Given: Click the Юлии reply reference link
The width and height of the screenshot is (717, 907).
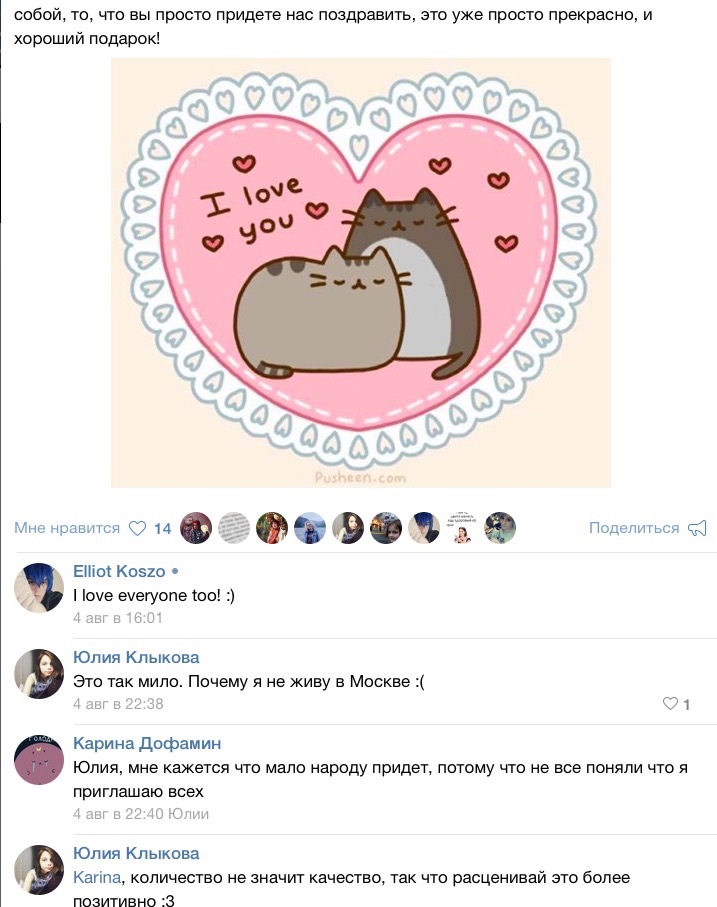Looking at the screenshot, I should coord(188,814).
